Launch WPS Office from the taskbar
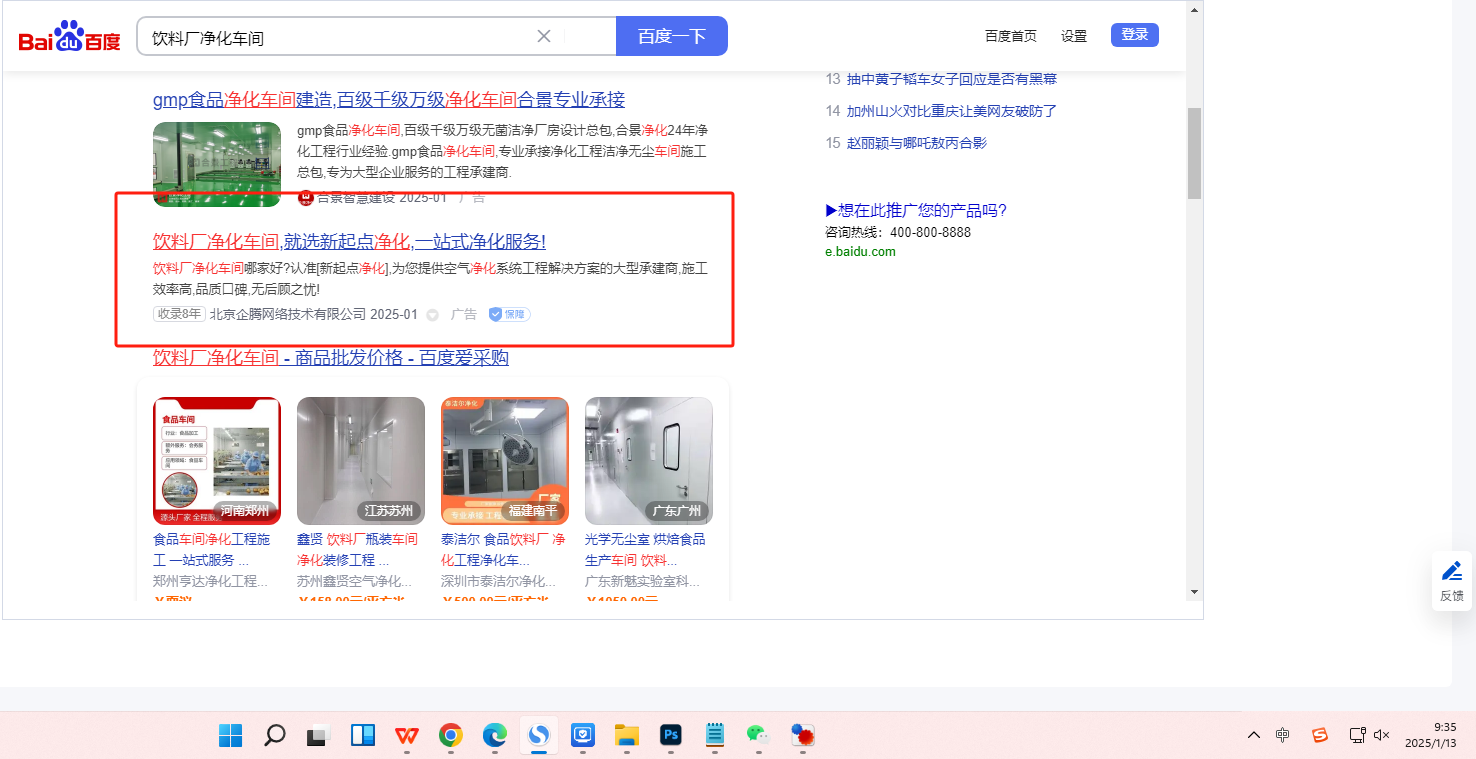1476x759 pixels. pos(407,736)
